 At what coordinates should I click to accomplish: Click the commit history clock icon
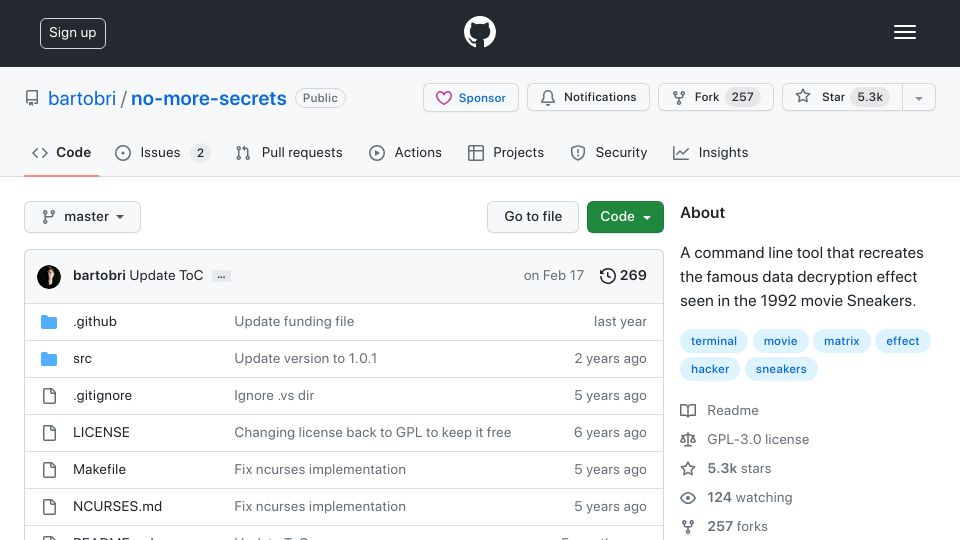(x=607, y=276)
